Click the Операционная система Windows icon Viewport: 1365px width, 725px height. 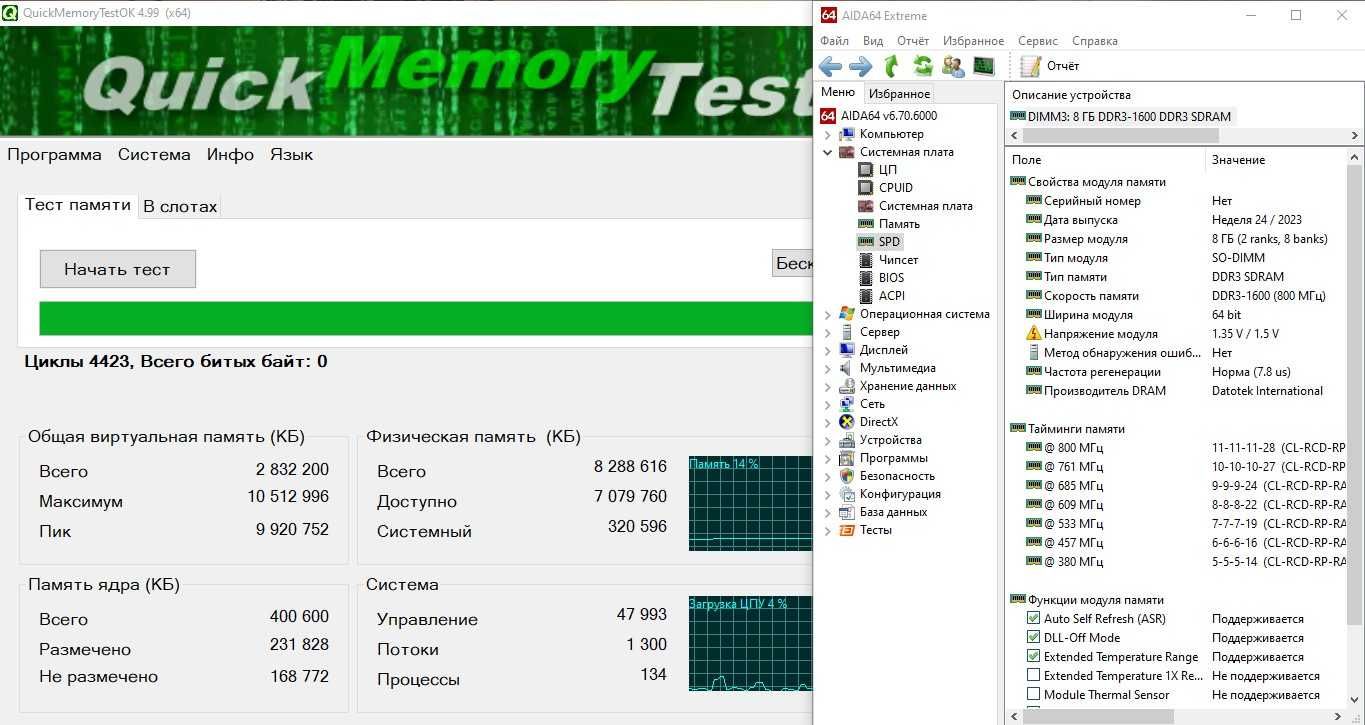click(x=847, y=314)
